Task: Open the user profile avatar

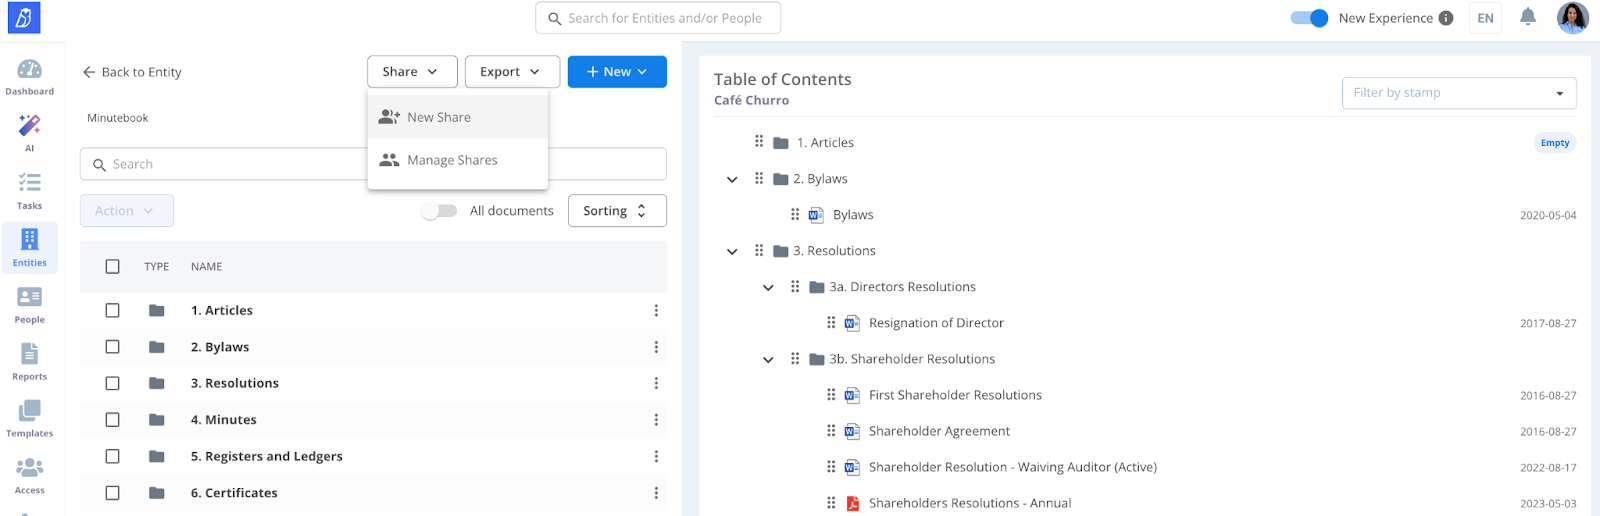Action: coord(1572,18)
